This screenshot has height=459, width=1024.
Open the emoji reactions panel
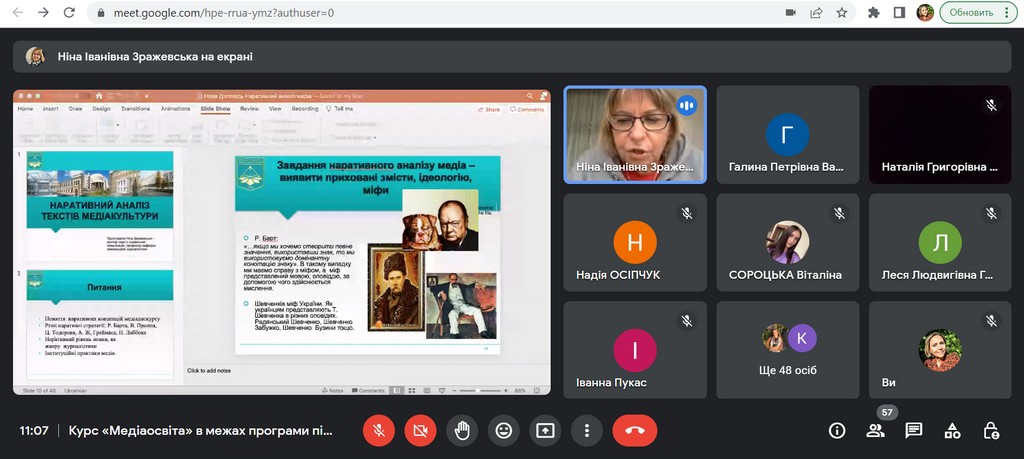504,430
